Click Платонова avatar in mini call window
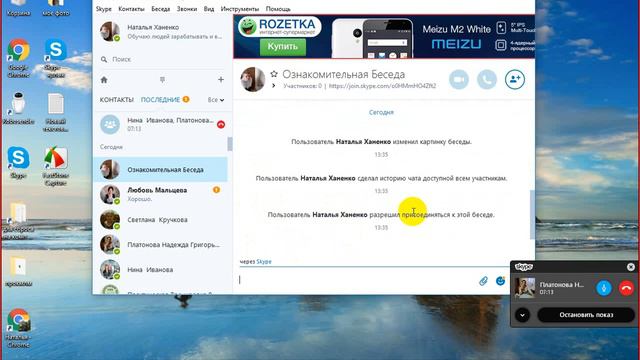Image resolution: width=640 pixels, height=360 pixels. coord(524,288)
